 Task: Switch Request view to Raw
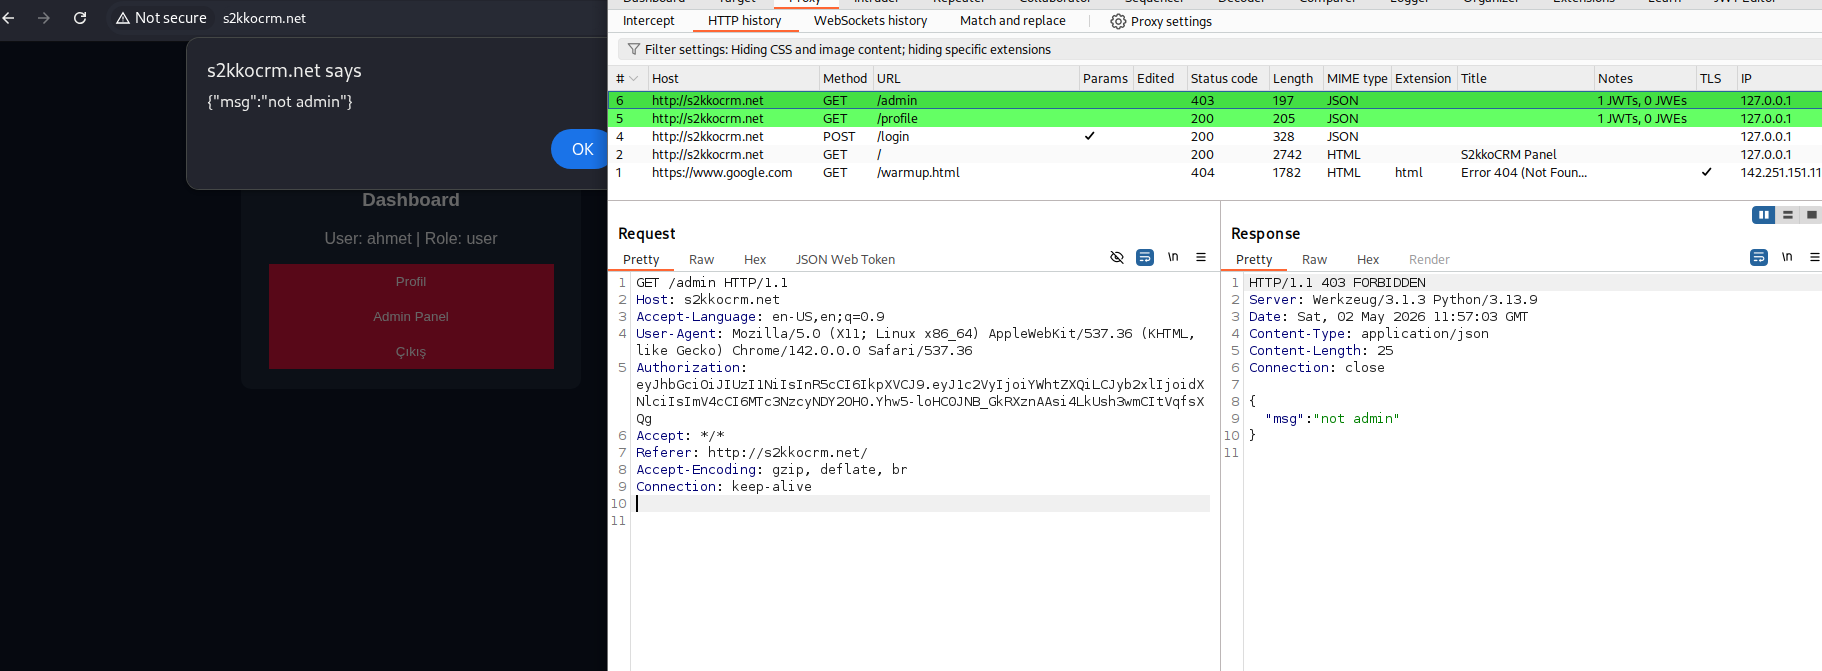point(701,259)
